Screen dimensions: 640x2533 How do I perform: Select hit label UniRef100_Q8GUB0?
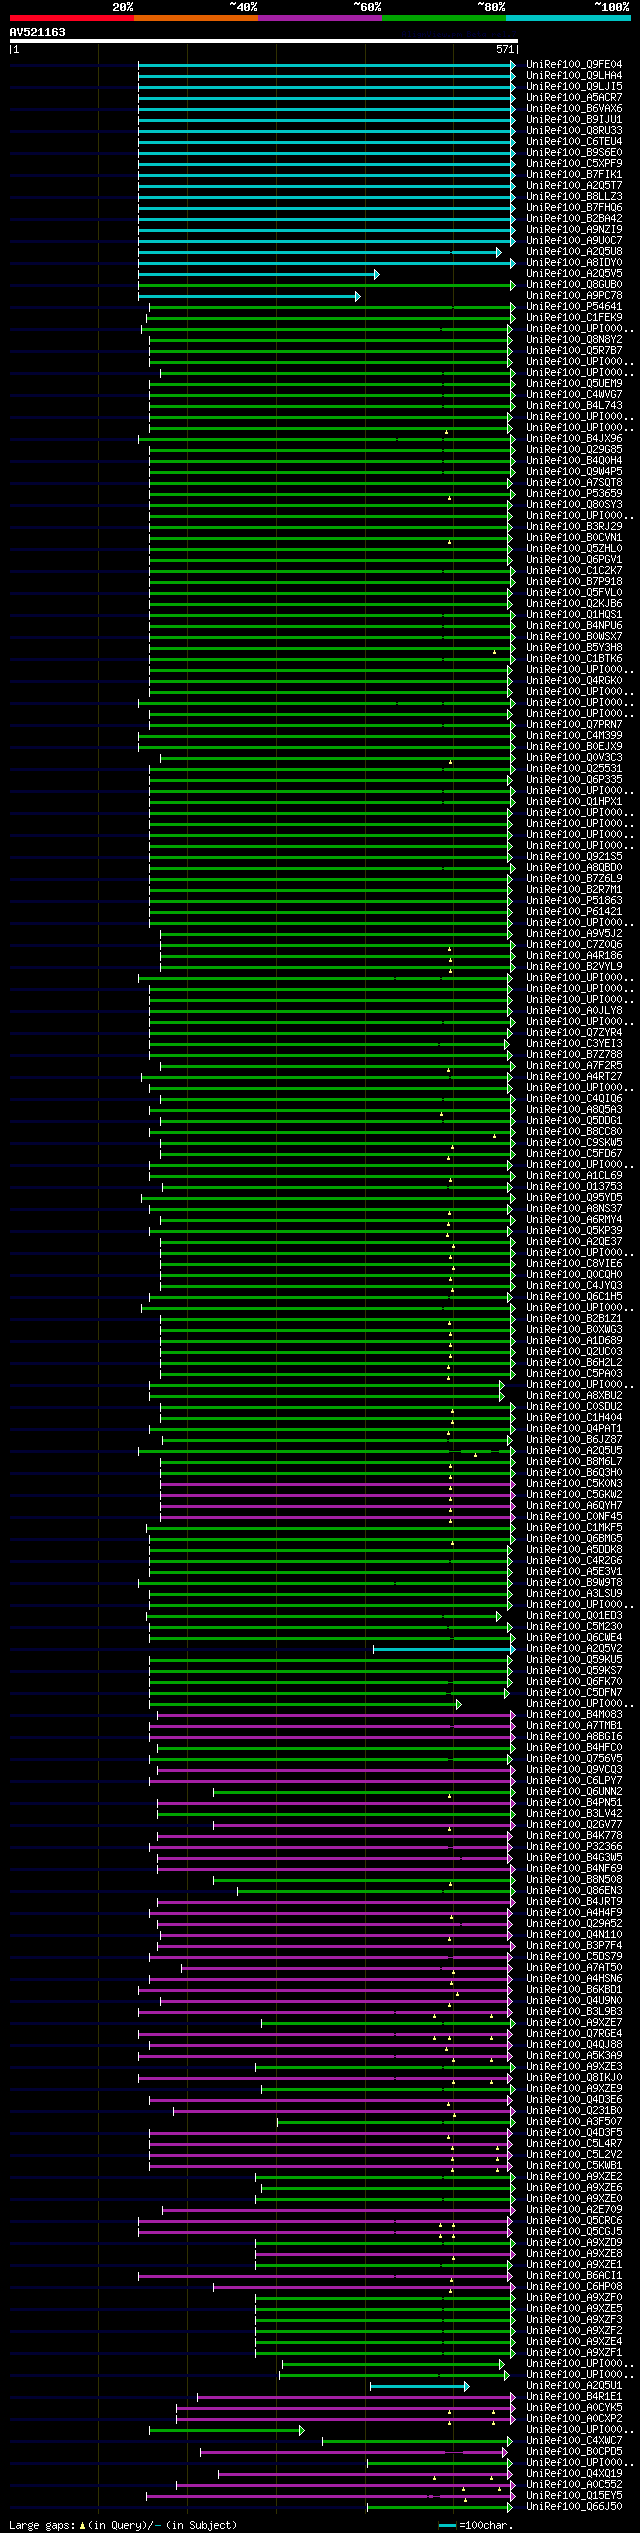tap(574, 285)
